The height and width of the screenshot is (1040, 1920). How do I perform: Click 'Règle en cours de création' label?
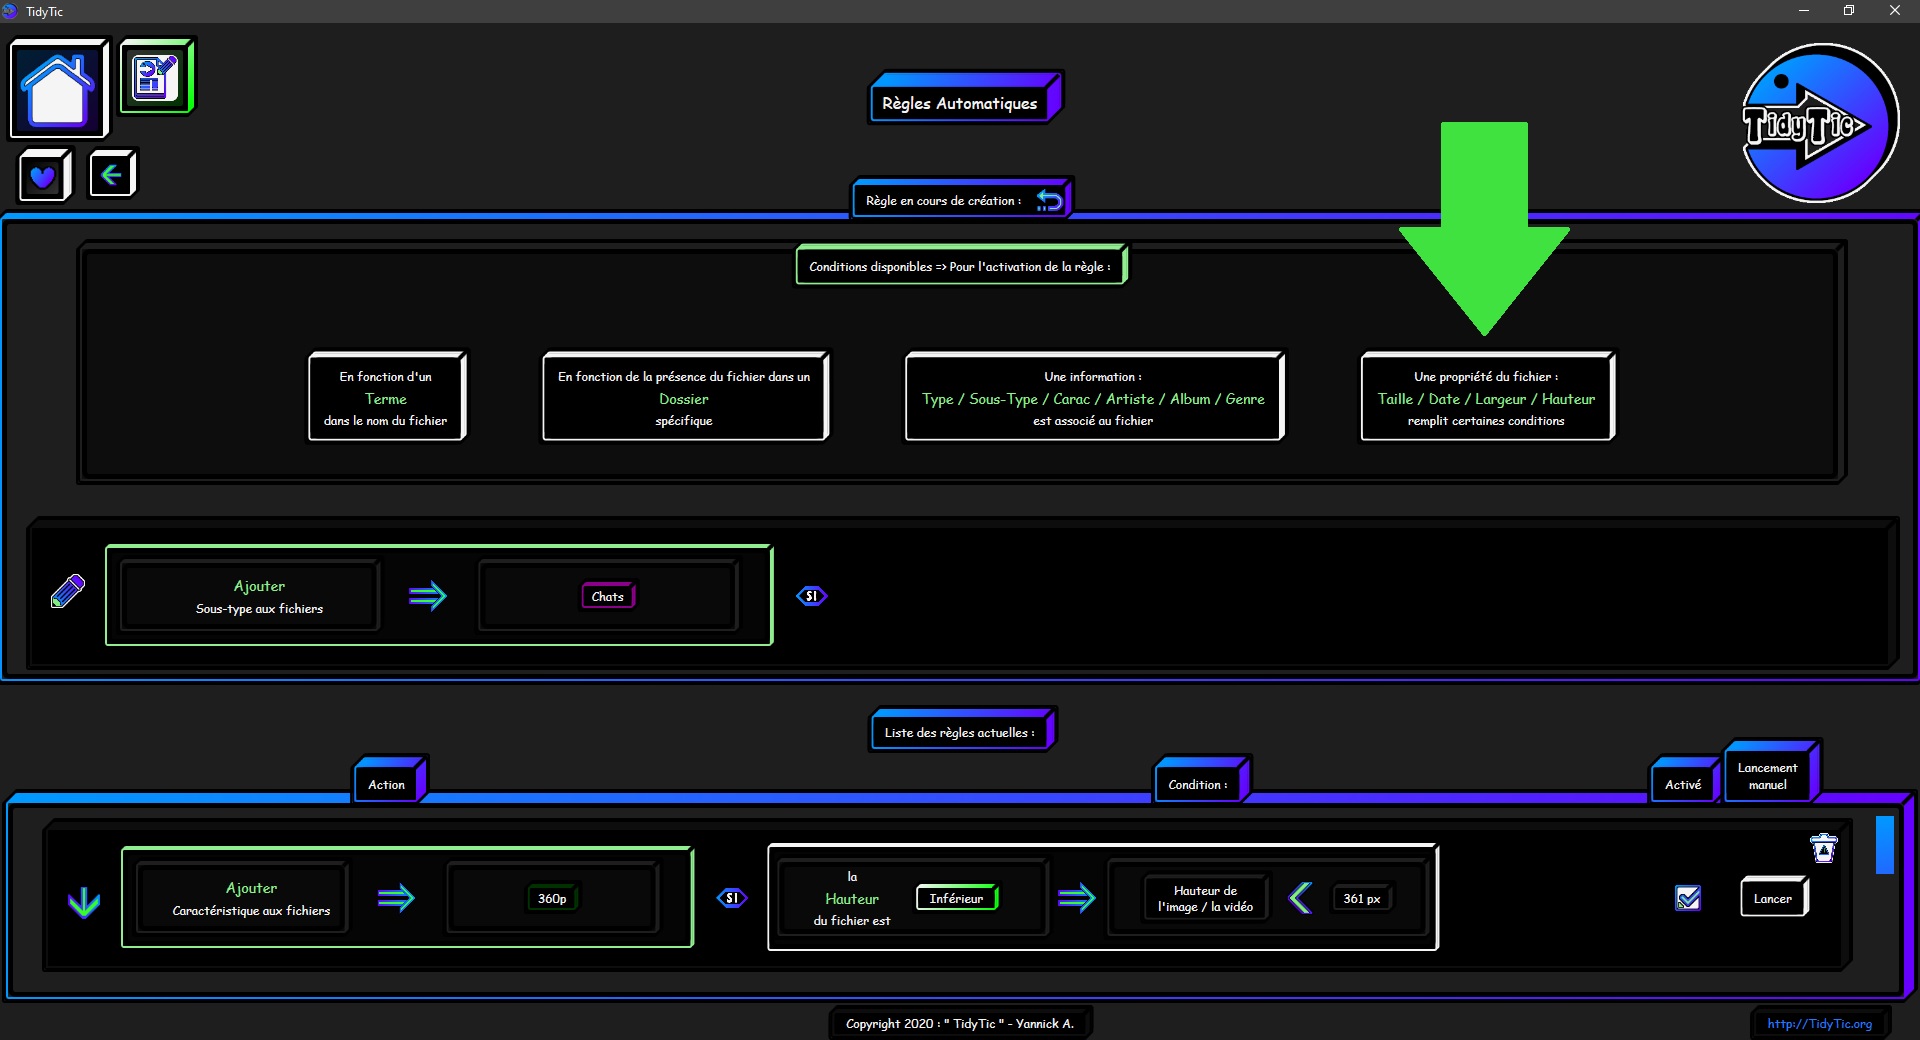[944, 200]
